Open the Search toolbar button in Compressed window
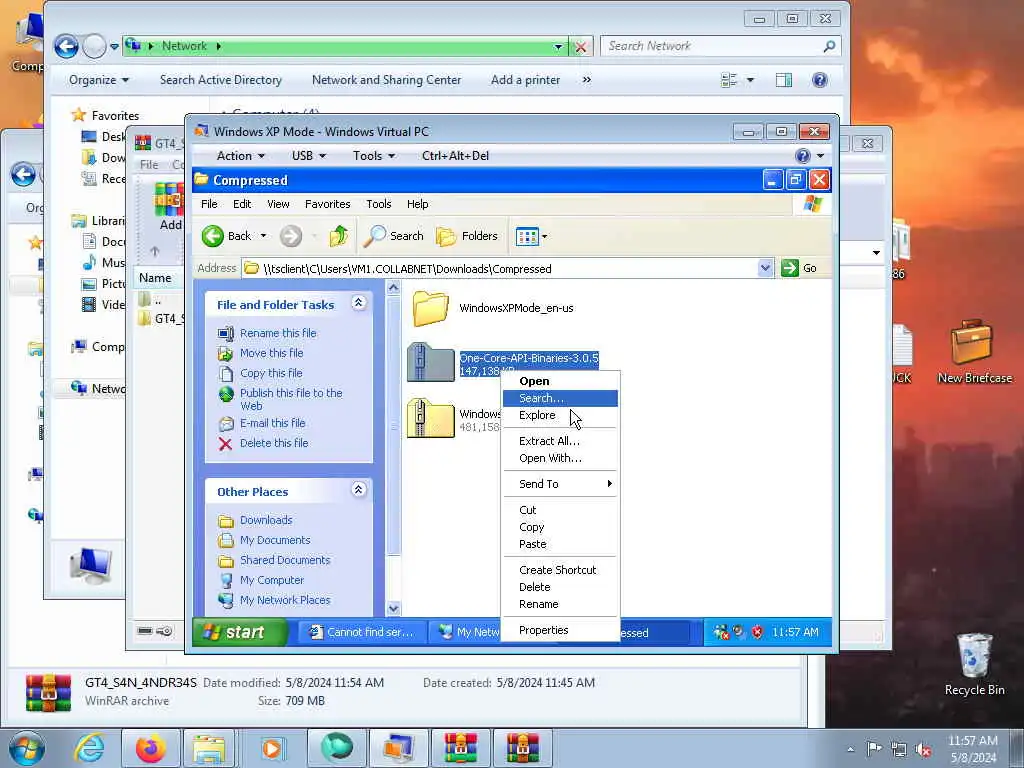This screenshot has width=1024, height=768. point(393,236)
